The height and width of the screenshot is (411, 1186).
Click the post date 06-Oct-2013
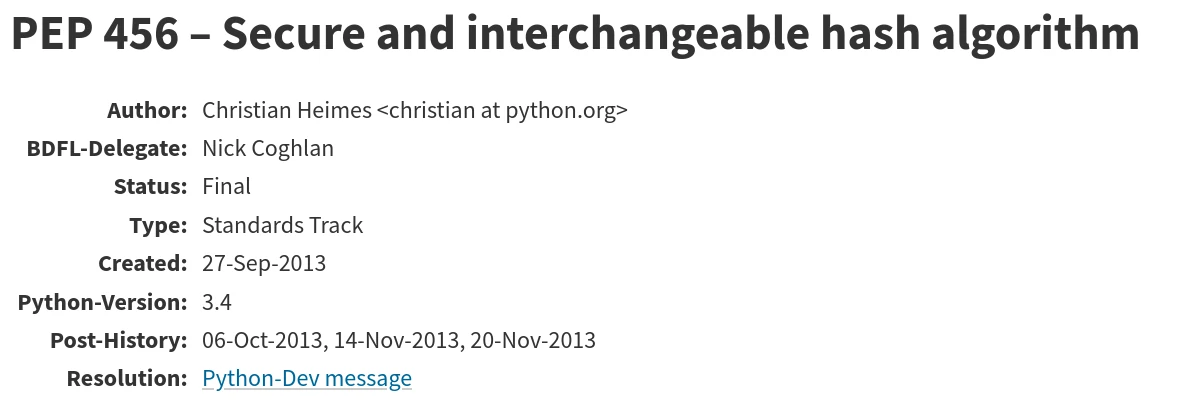(262, 340)
